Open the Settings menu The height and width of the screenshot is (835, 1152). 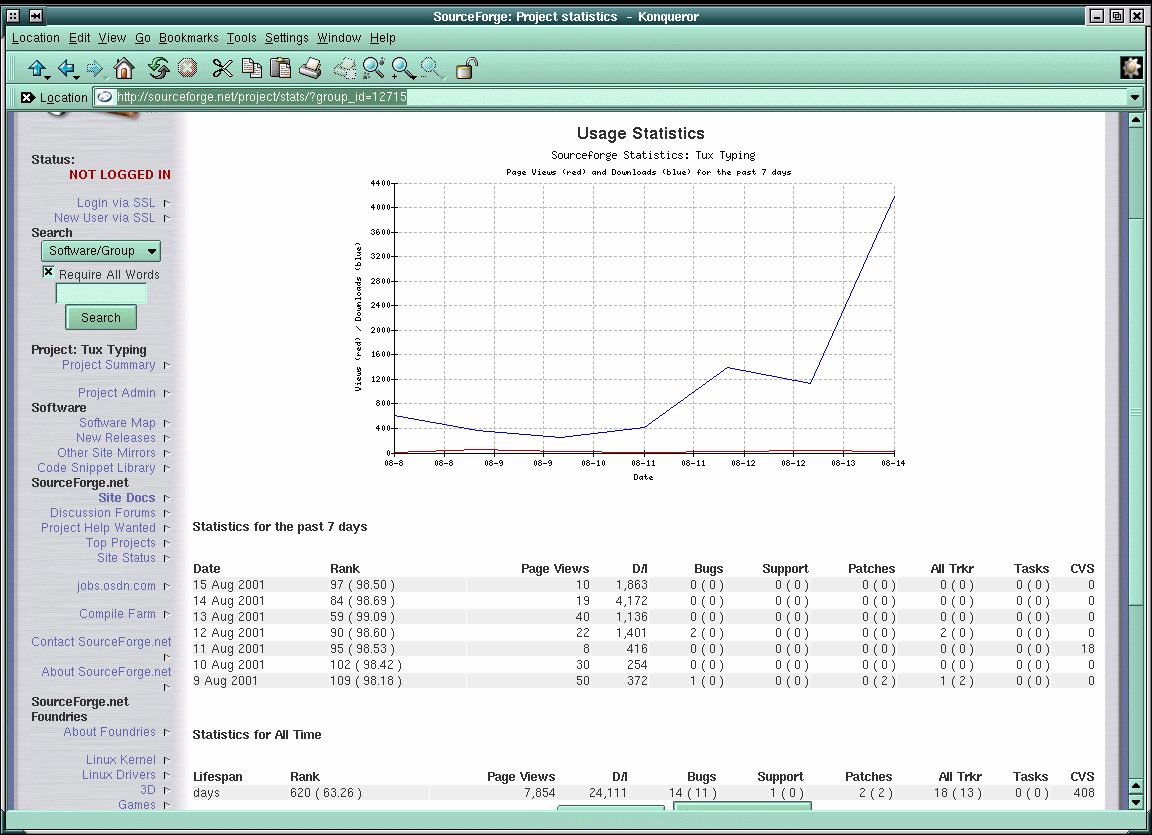point(287,38)
